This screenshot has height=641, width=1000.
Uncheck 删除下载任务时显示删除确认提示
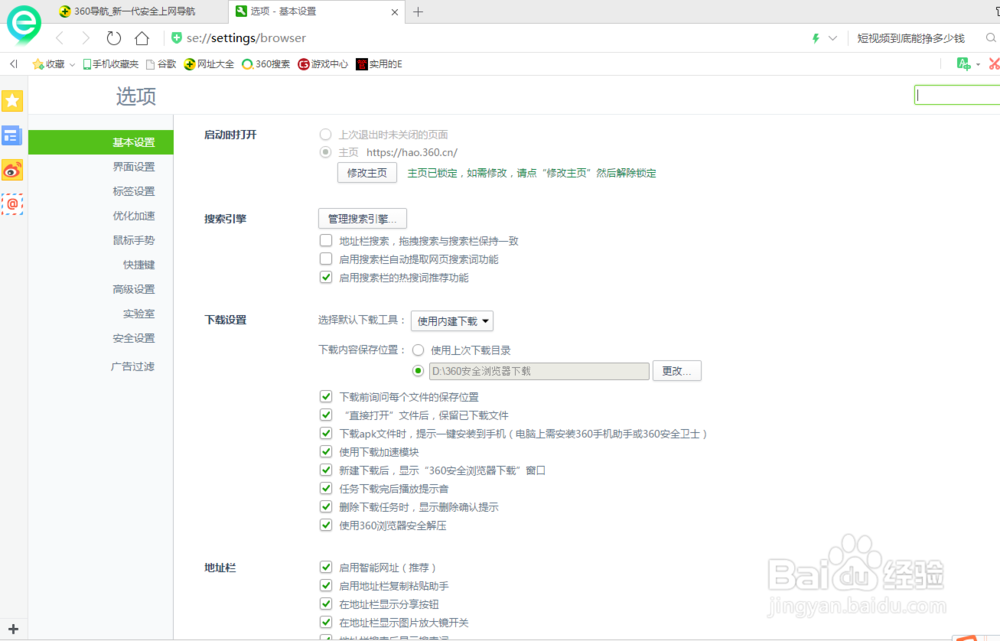326,507
